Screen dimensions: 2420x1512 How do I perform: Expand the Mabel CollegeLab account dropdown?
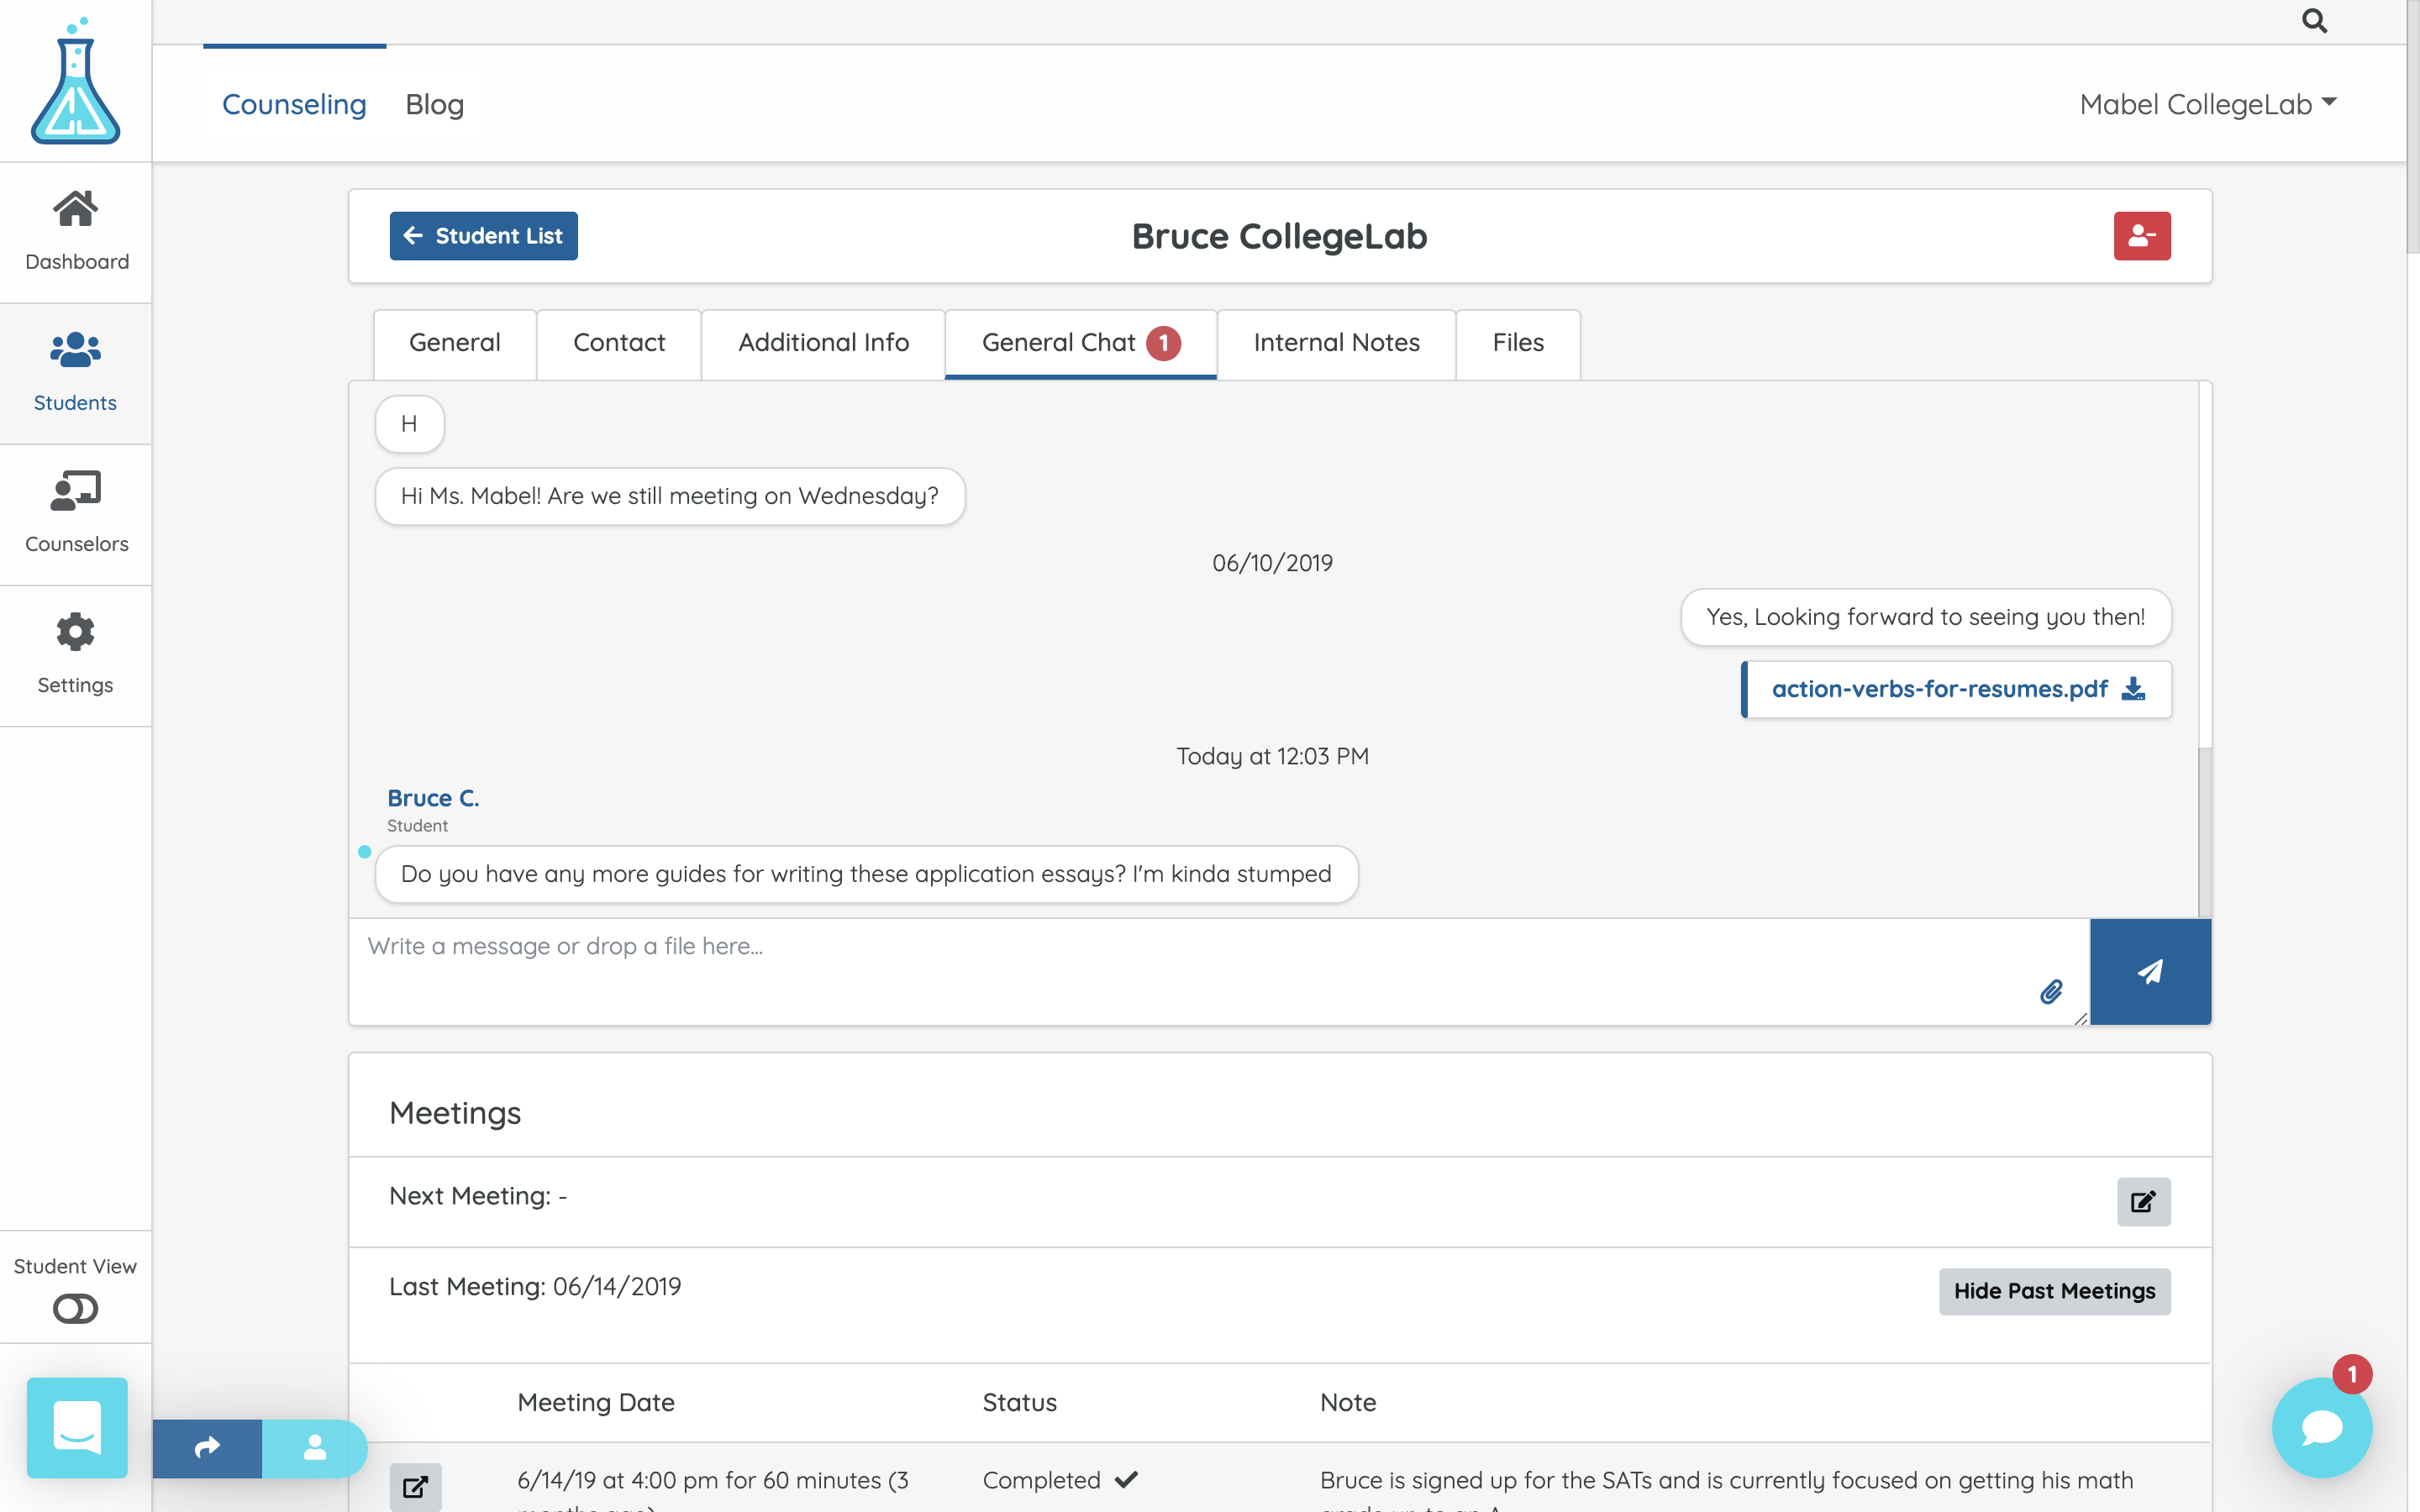(x=2207, y=104)
